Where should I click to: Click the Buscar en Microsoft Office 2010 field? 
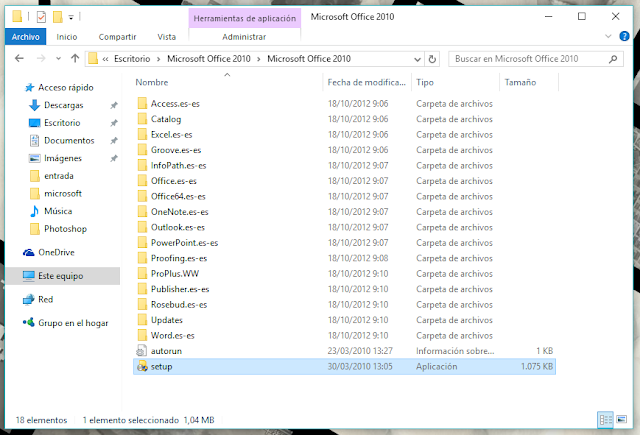click(x=536, y=59)
